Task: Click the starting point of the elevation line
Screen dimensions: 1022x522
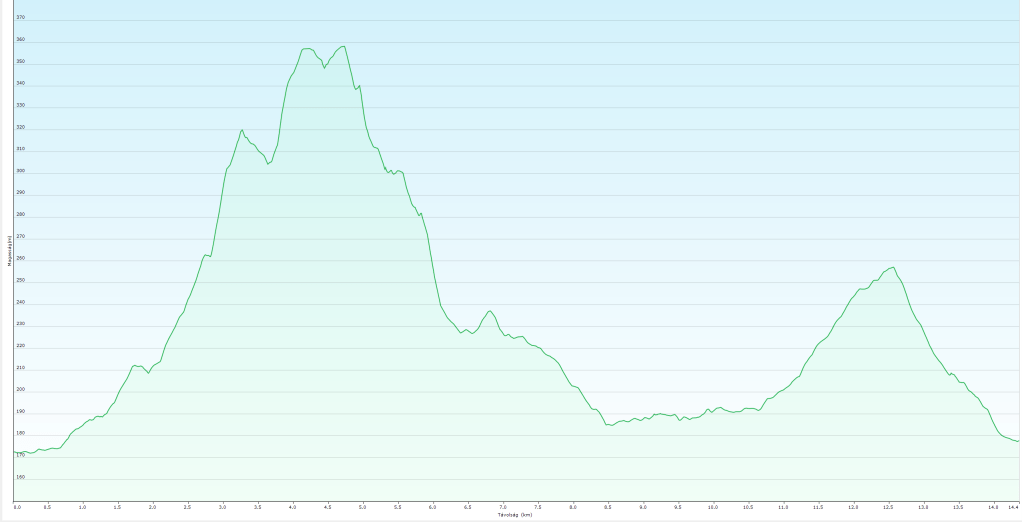Action: 17,452
